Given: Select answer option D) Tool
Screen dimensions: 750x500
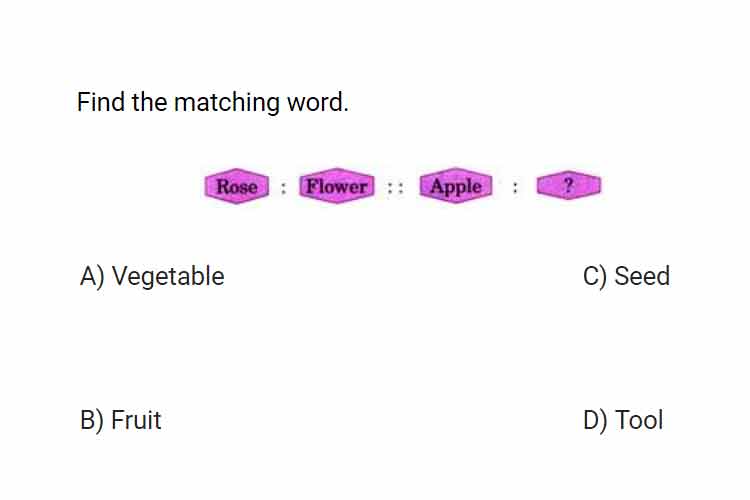Looking at the screenshot, I should [623, 420].
